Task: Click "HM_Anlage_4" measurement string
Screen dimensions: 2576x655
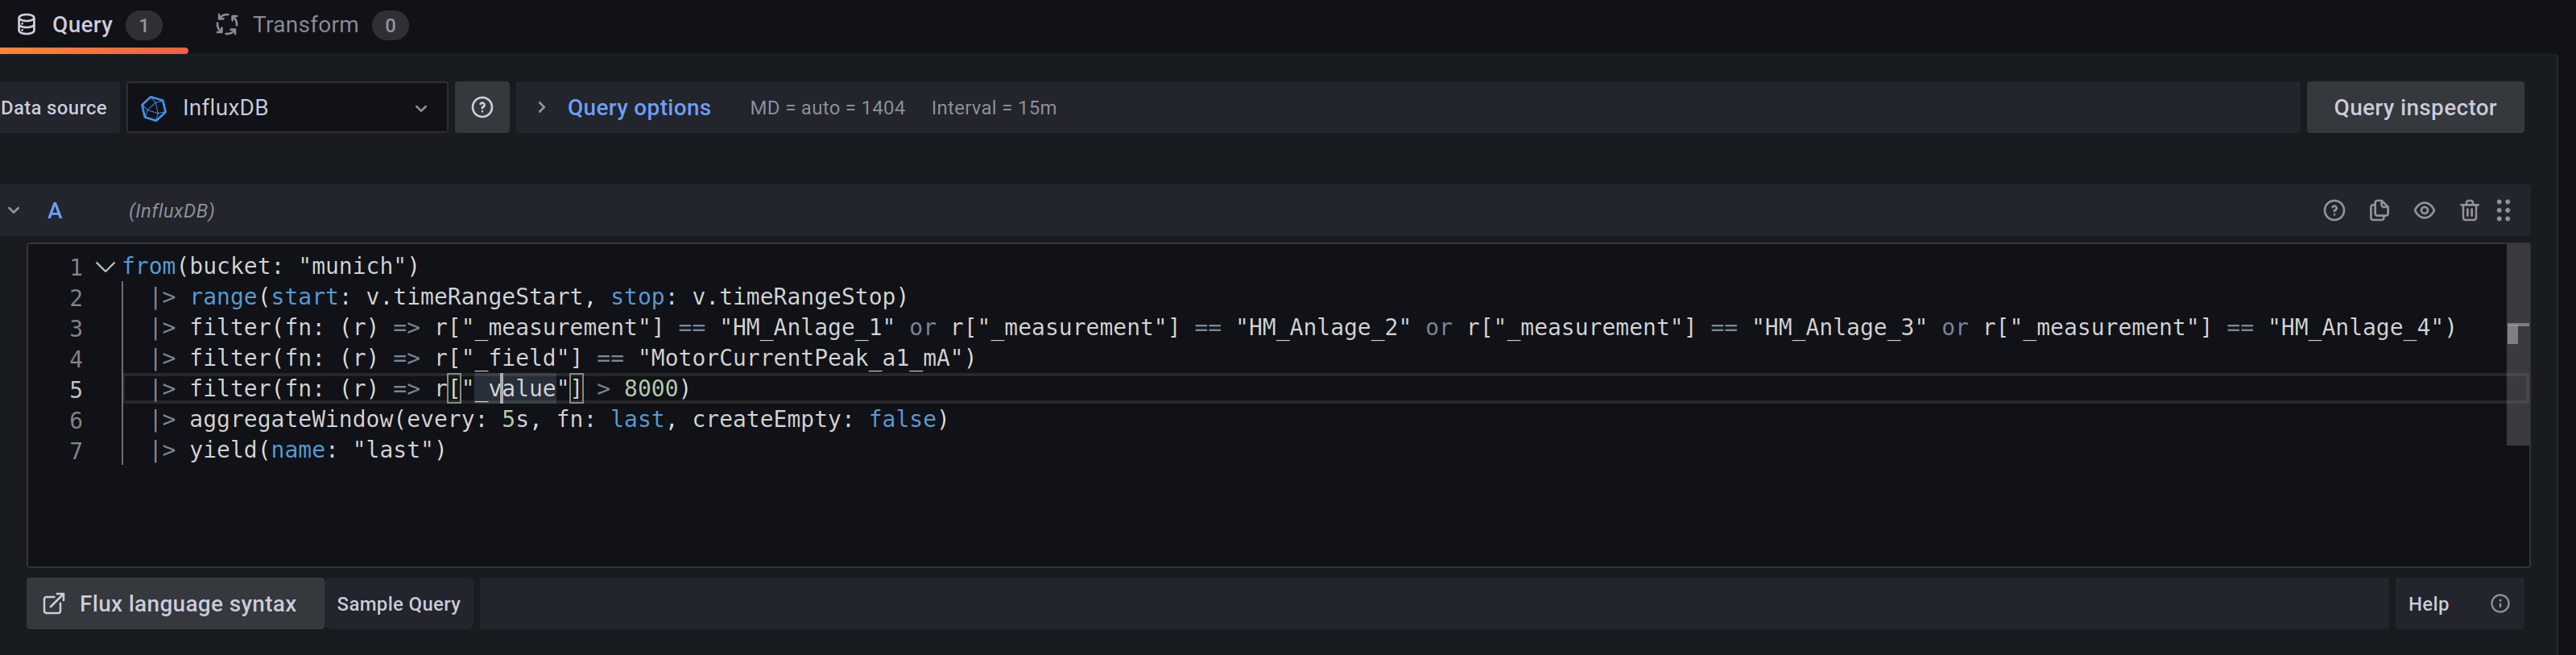Action: click(x=2355, y=327)
